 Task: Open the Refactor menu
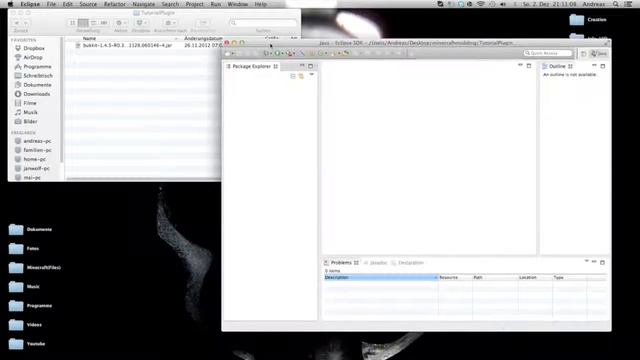(x=115, y=4)
